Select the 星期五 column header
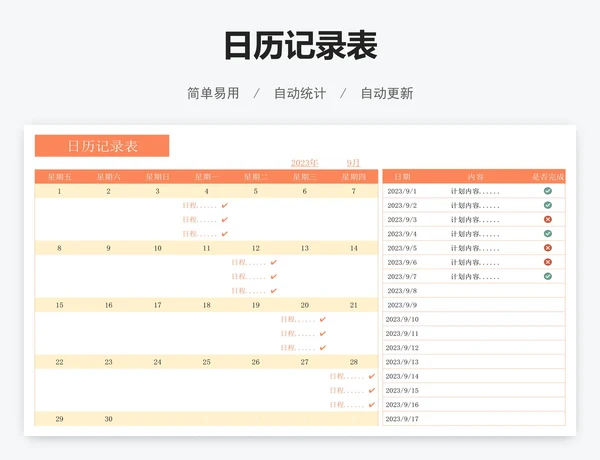The width and height of the screenshot is (600, 460). [59, 177]
